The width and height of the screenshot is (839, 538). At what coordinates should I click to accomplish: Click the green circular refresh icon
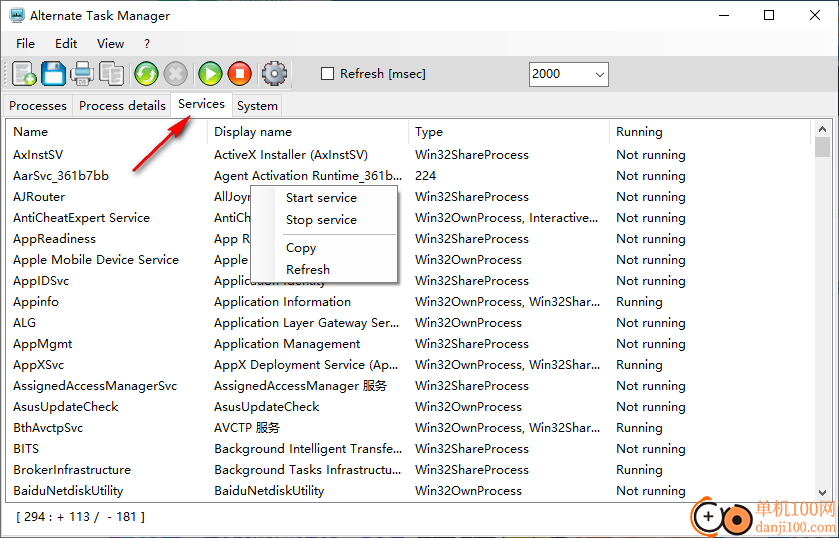click(146, 74)
